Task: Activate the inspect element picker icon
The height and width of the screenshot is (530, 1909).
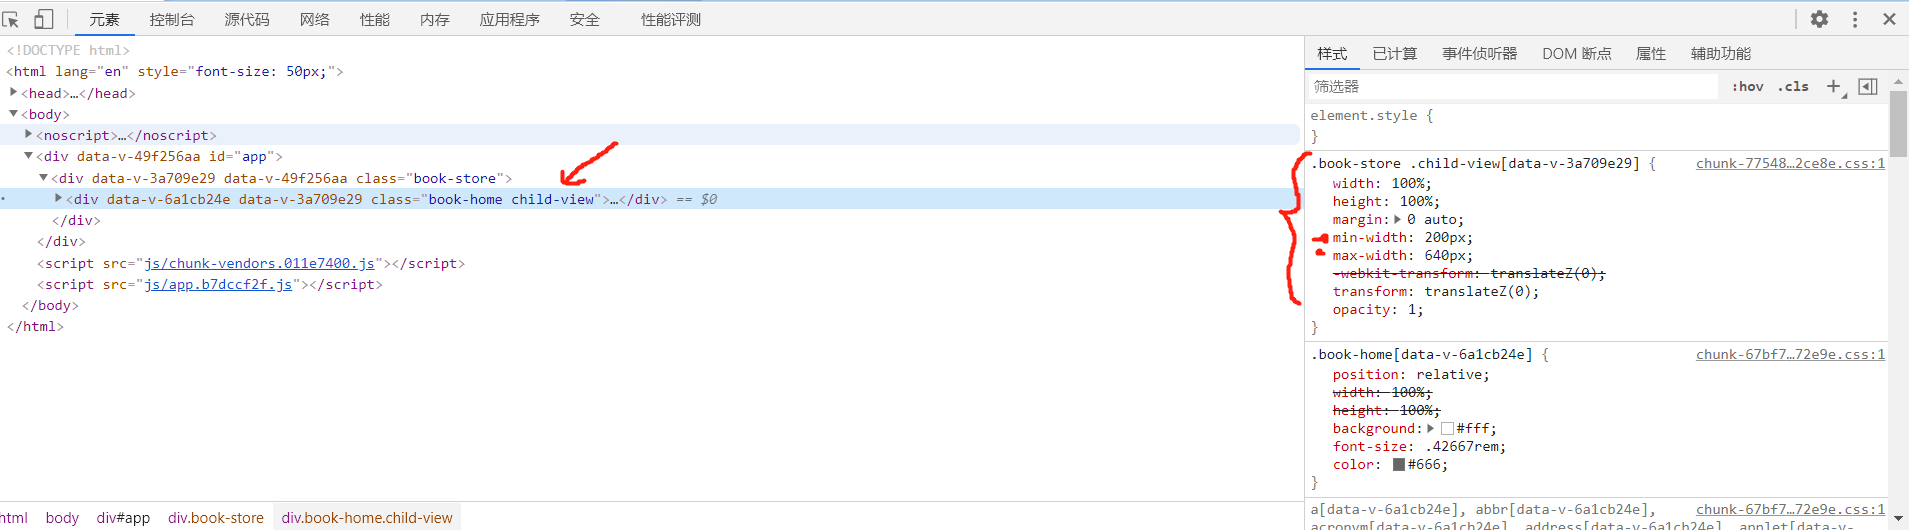Action: click(x=11, y=19)
